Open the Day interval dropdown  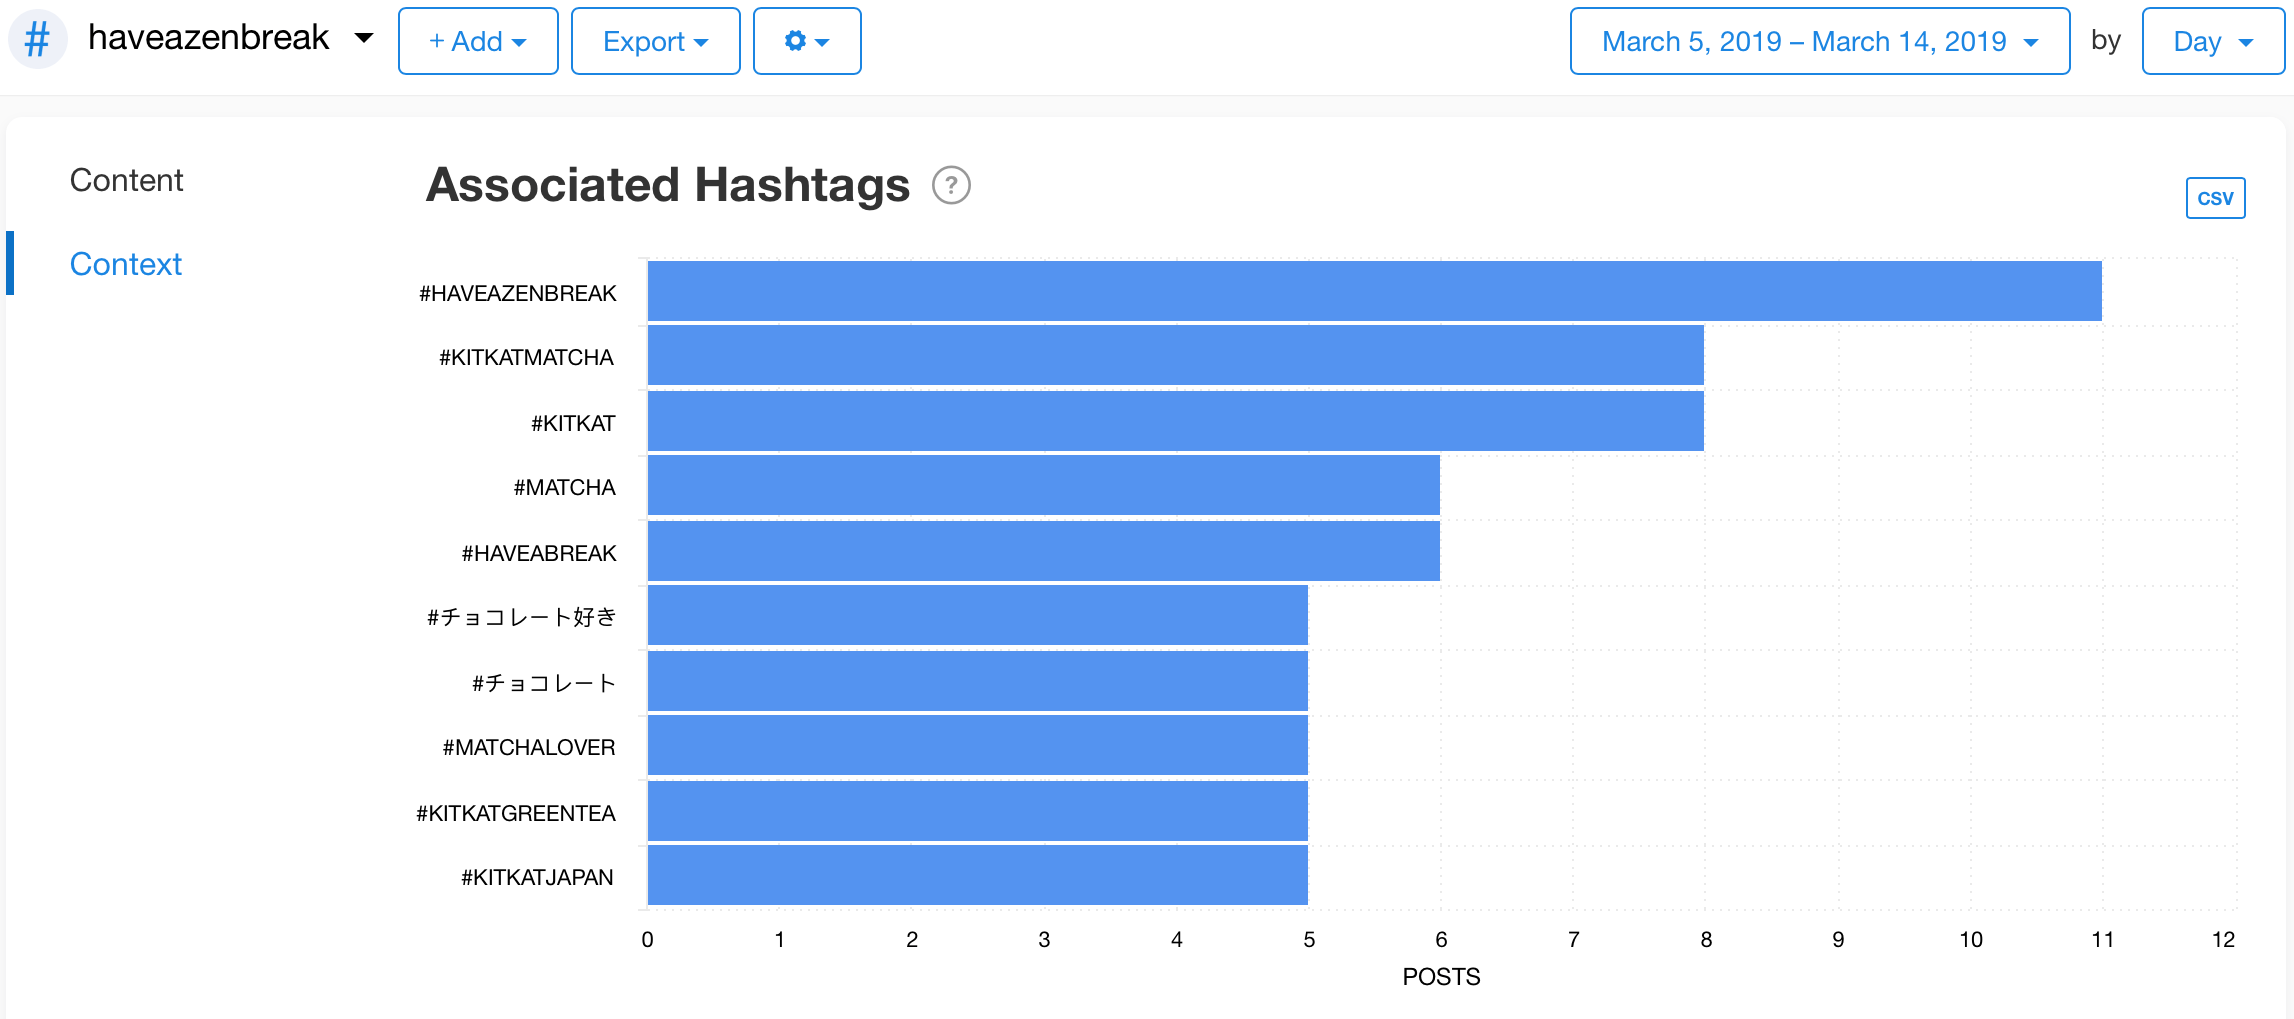[2212, 41]
